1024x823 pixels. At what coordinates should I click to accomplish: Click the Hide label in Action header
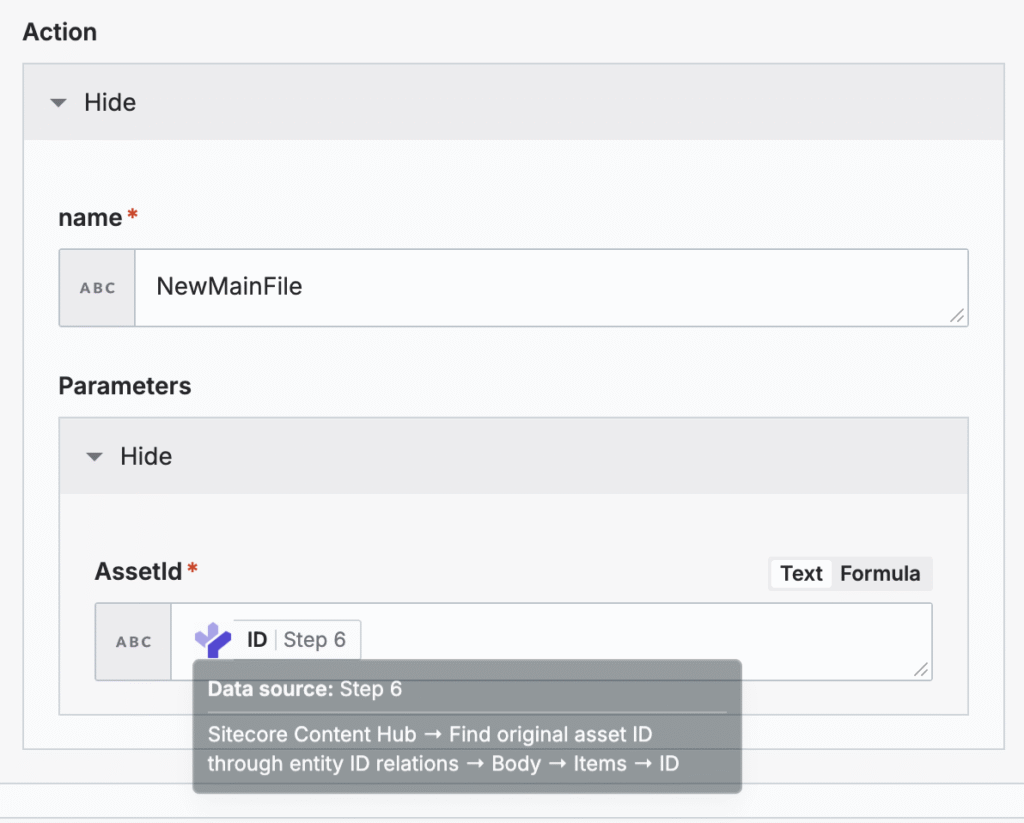[110, 103]
